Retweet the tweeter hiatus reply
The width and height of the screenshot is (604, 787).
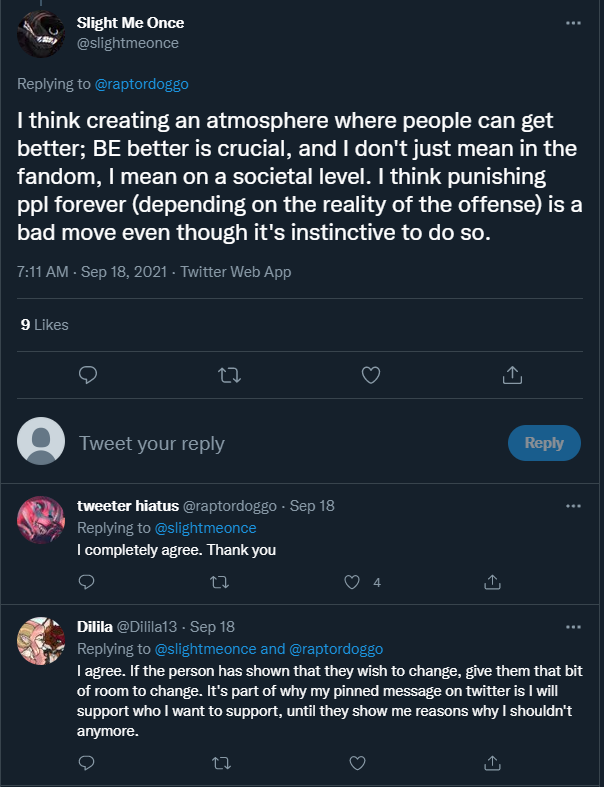coord(219,582)
